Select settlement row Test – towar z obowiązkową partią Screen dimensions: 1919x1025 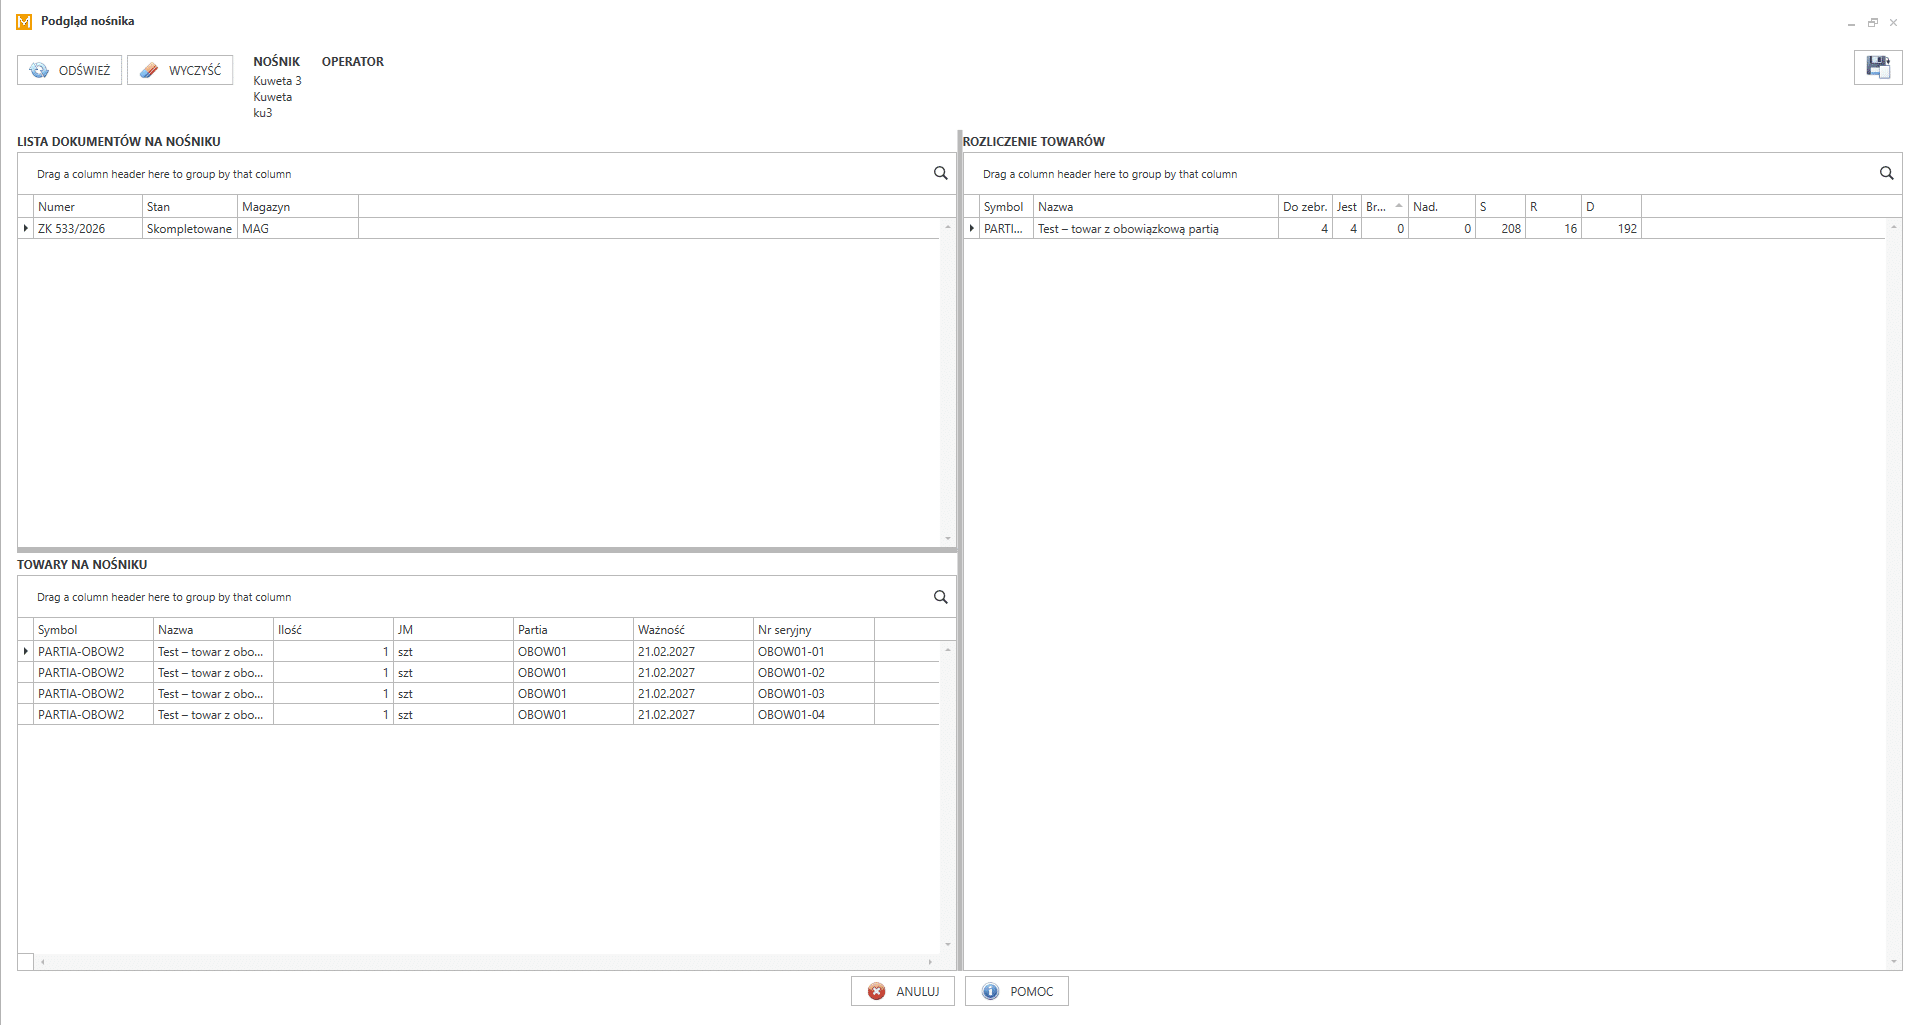click(1425, 228)
